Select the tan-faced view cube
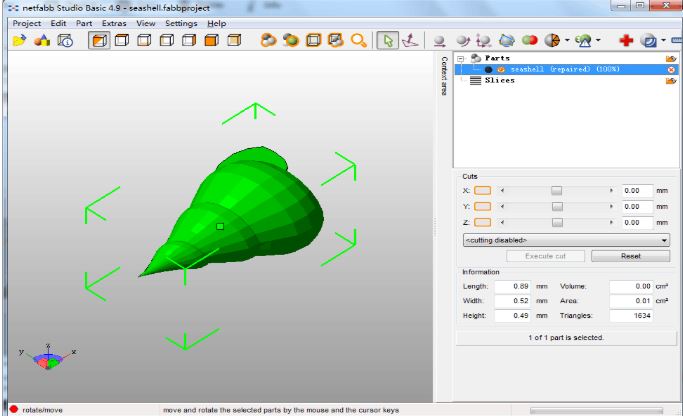Viewport: 683px width, 416px height. click(x=234, y=41)
